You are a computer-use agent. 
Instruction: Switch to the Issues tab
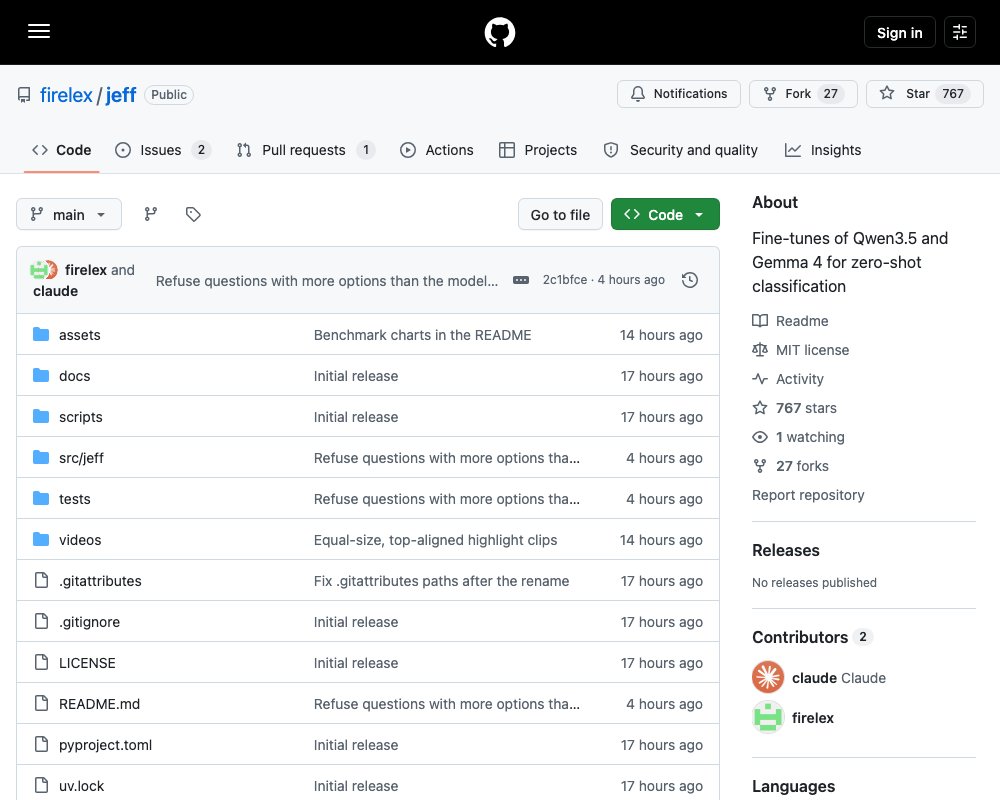163,150
